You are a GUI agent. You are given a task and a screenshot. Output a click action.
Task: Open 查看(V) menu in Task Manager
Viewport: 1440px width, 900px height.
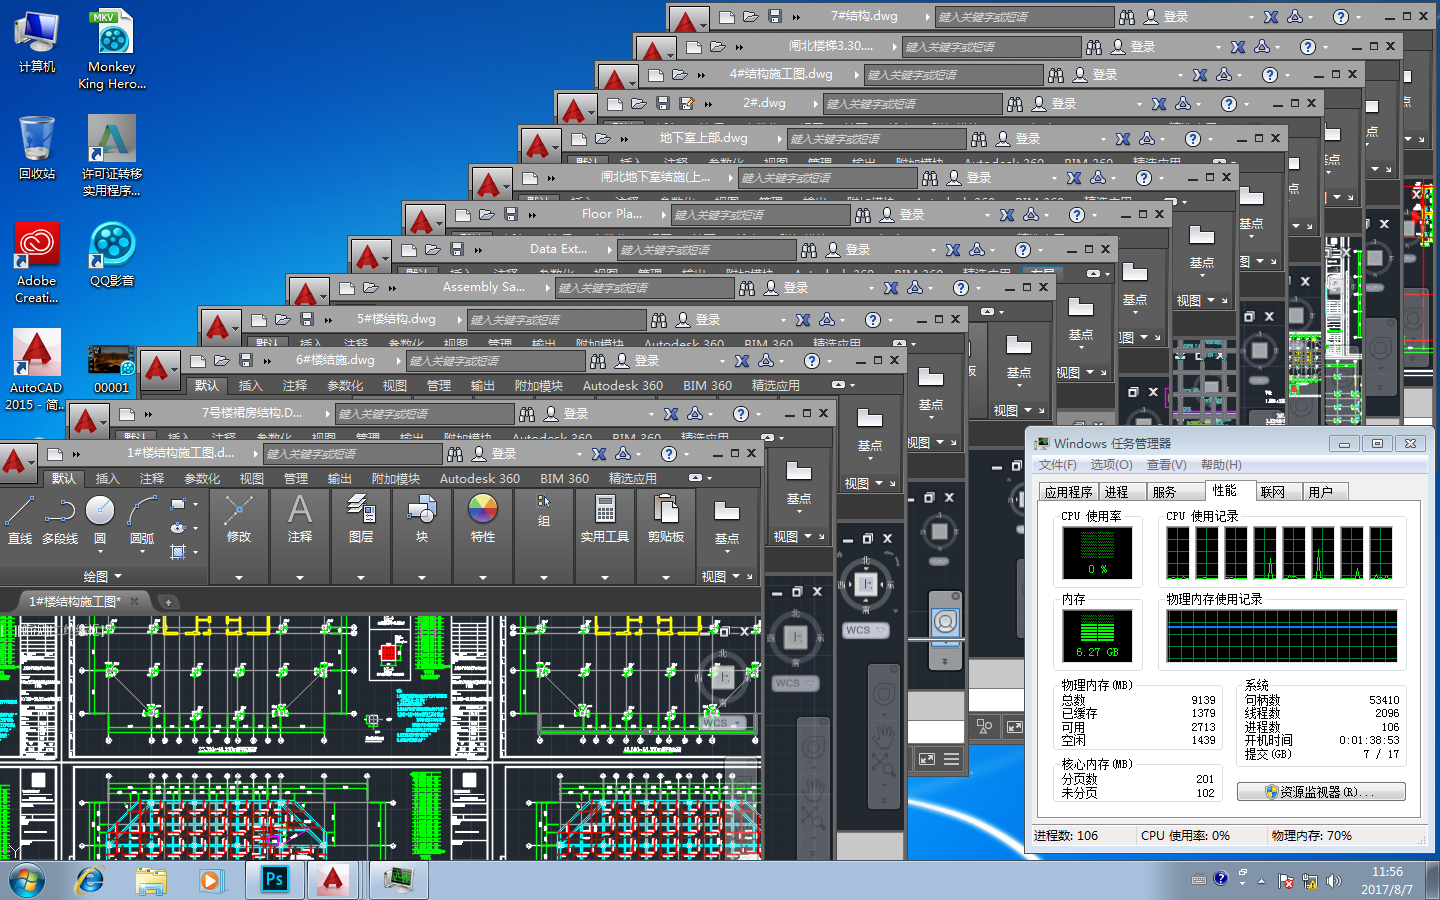coord(1166,465)
